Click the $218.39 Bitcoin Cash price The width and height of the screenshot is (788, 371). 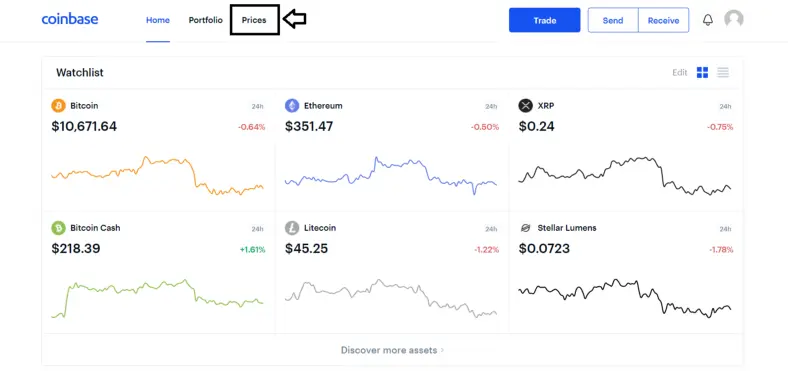click(76, 248)
